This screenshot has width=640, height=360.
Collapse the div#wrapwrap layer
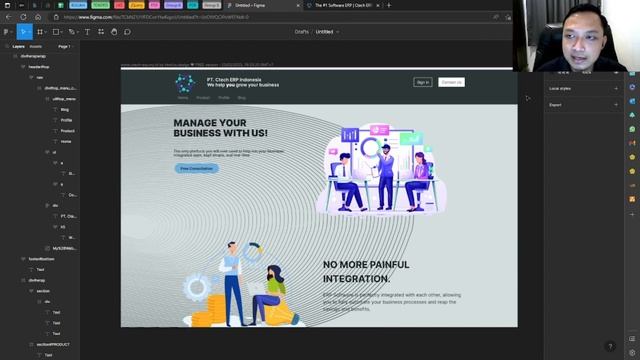pyautogui.click(x=15, y=56)
